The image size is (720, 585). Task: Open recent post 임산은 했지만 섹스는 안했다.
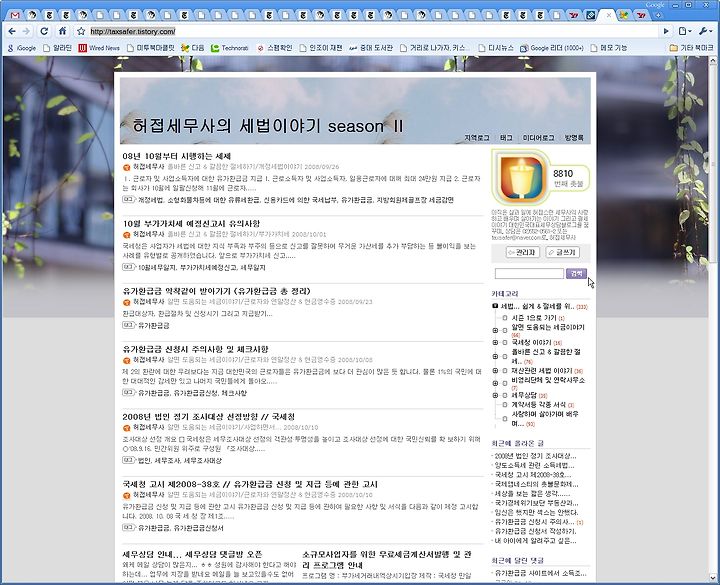[x=536, y=512]
